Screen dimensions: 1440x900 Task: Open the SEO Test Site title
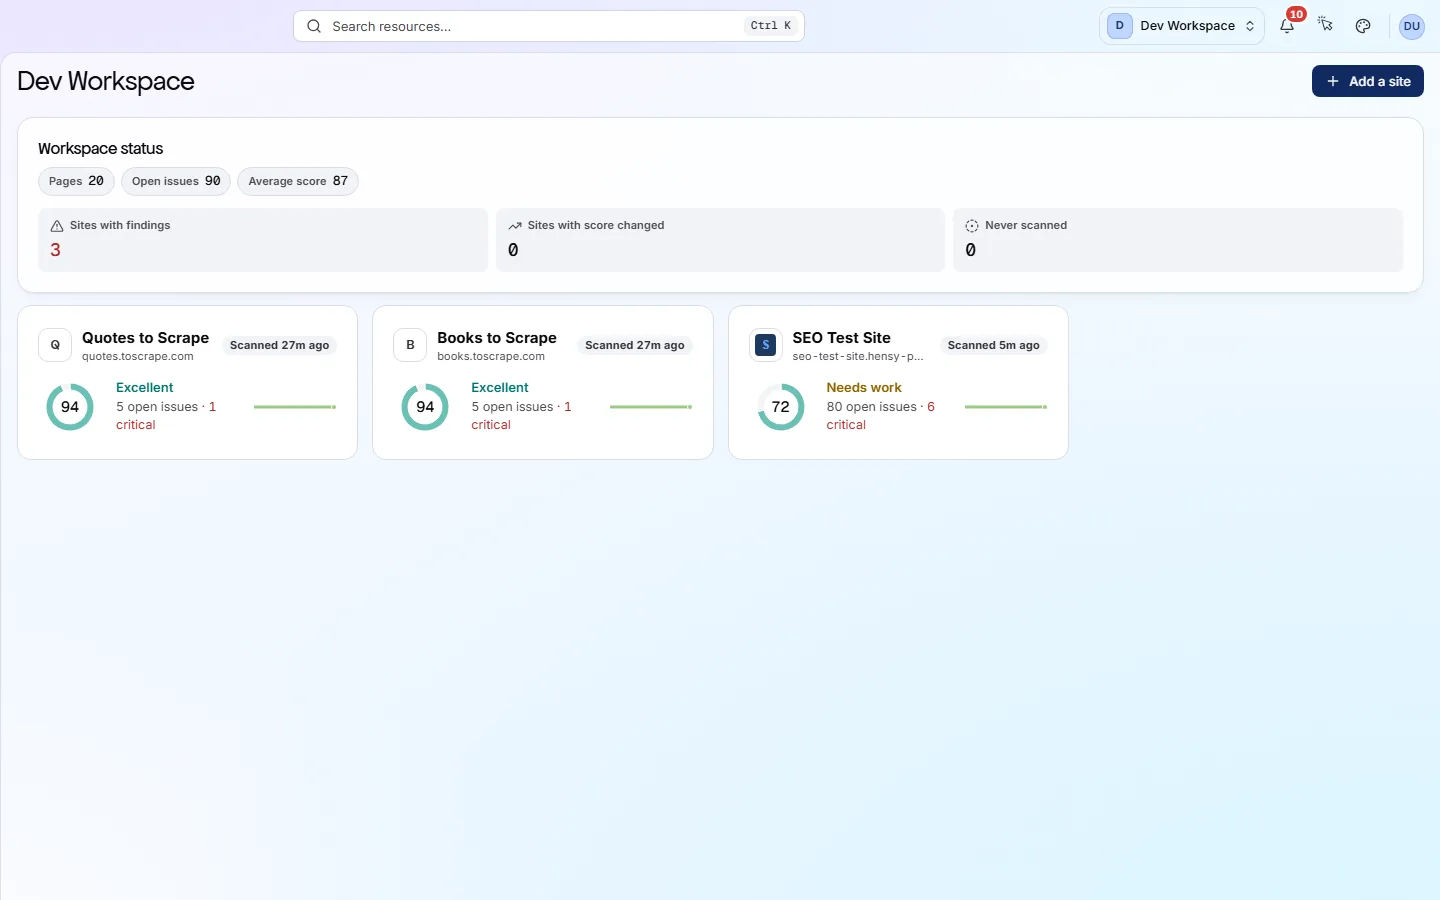tap(842, 338)
